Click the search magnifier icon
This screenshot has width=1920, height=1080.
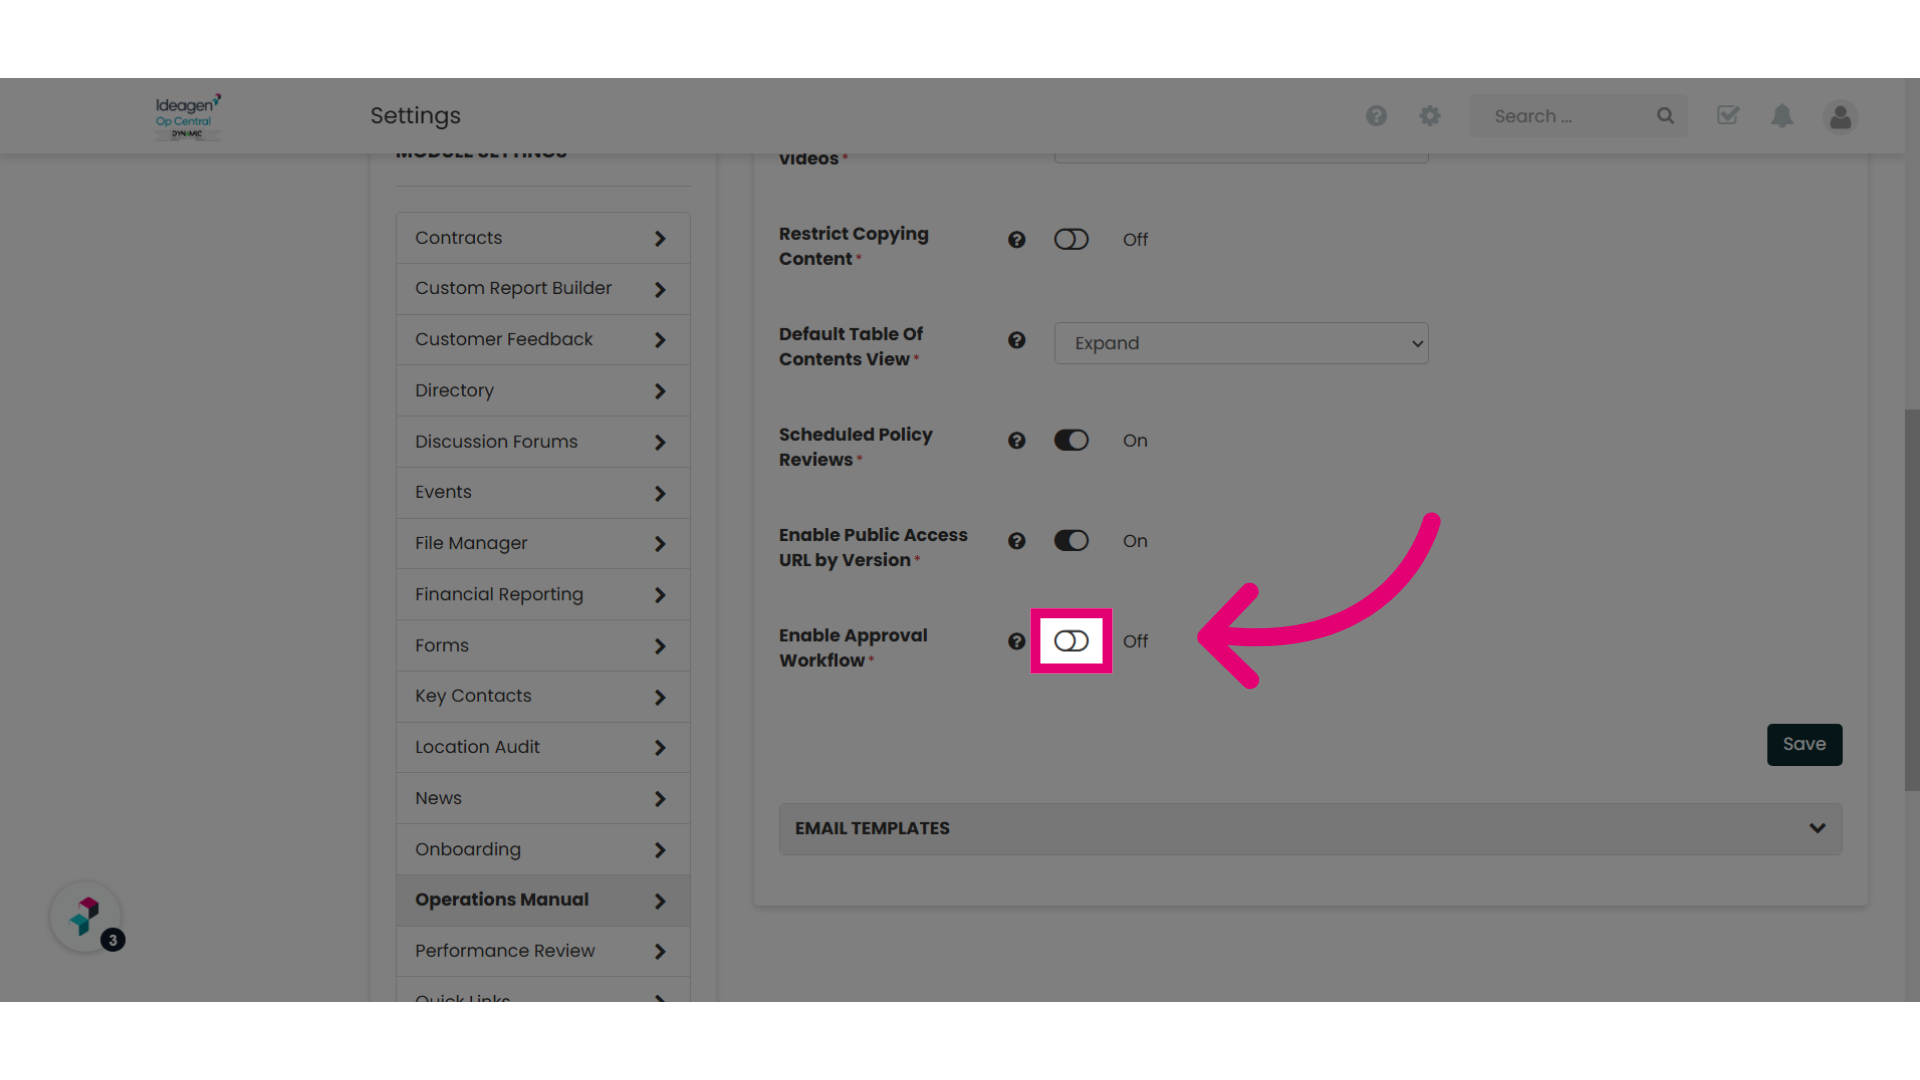1665,116
